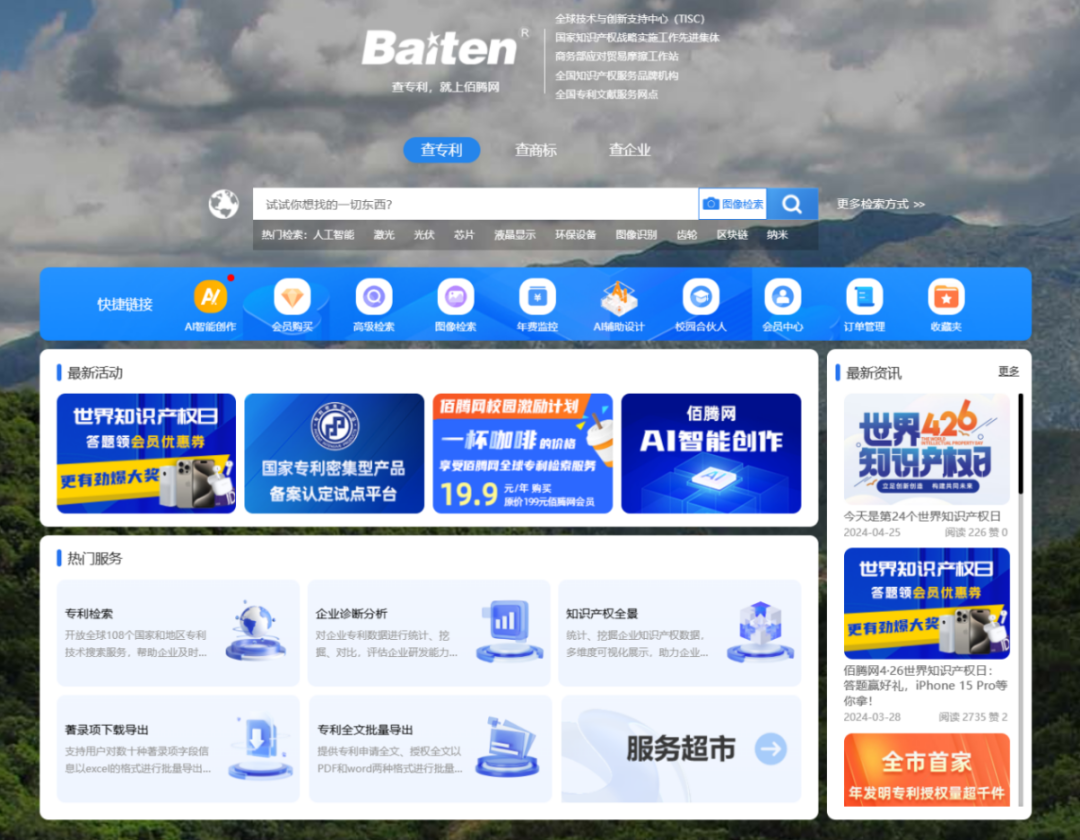Click 更多 in 最新资讯 panel
Screen dimensions: 1080x840
pos(1008,372)
